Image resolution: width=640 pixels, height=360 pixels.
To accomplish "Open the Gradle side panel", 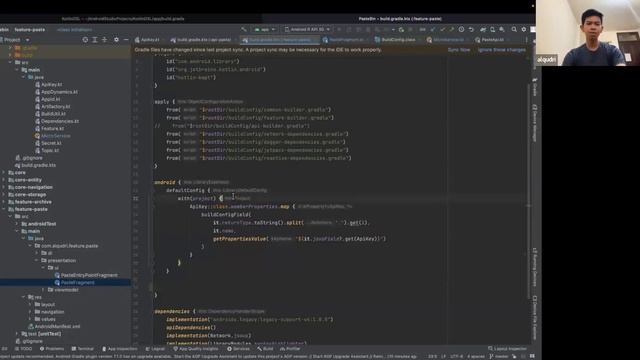I will click(x=534, y=87).
